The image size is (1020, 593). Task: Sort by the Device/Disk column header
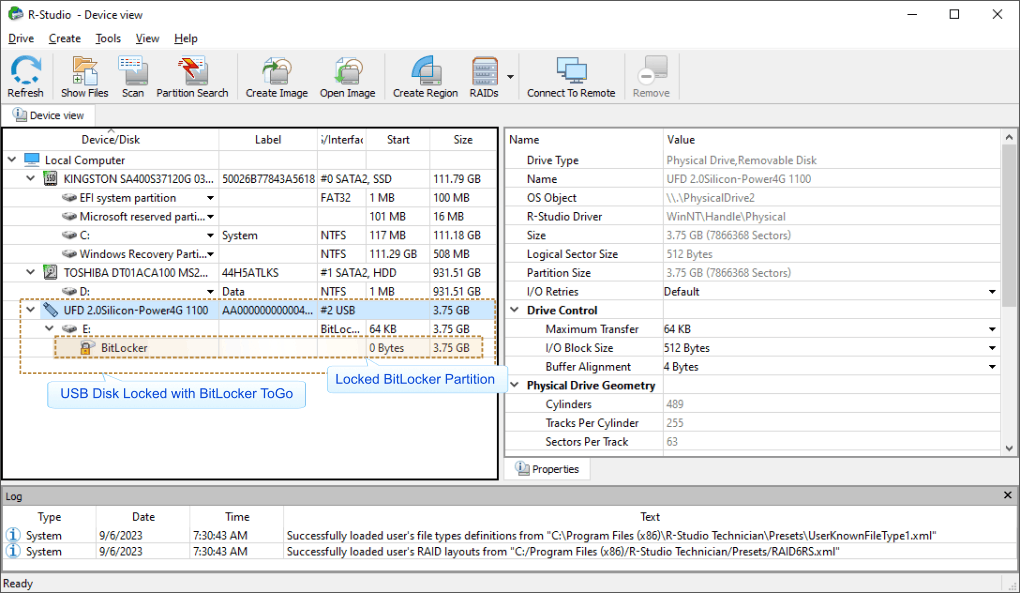[x=111, y=139]
